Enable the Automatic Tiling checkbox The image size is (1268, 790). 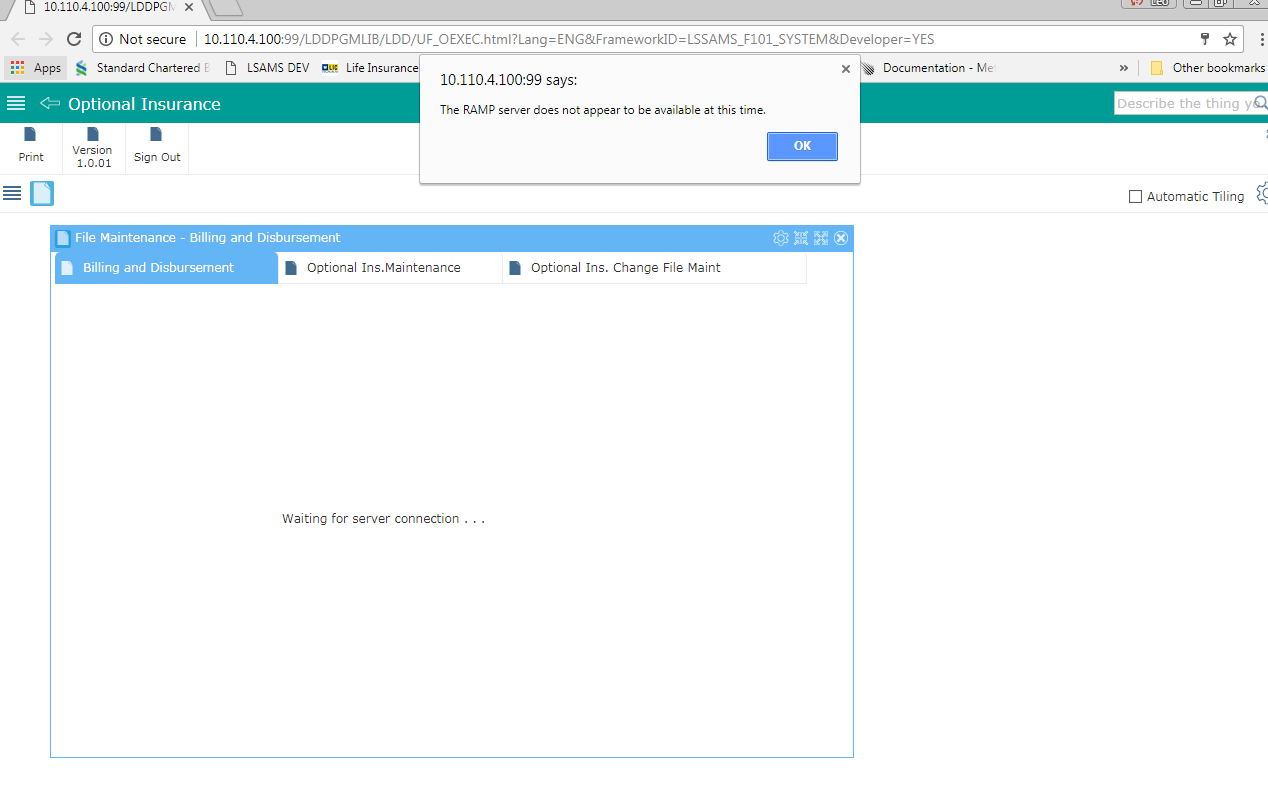pyautogui.click(x=1135, y=197)
